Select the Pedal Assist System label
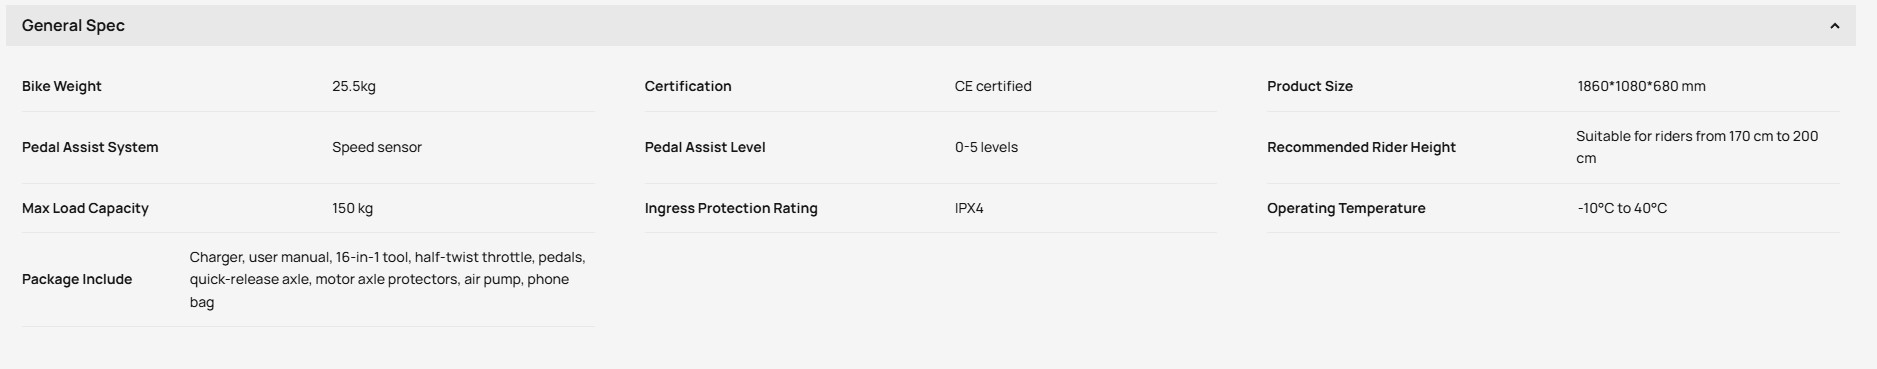The image size is (1877, 369). point(90,147)
